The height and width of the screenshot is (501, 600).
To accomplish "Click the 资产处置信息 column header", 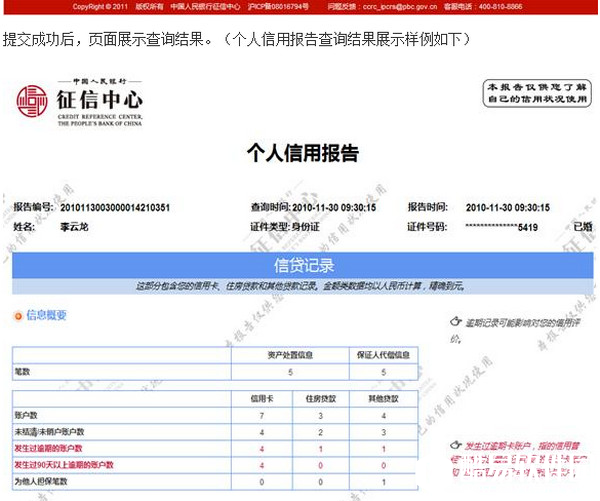I will pos(291,354).
